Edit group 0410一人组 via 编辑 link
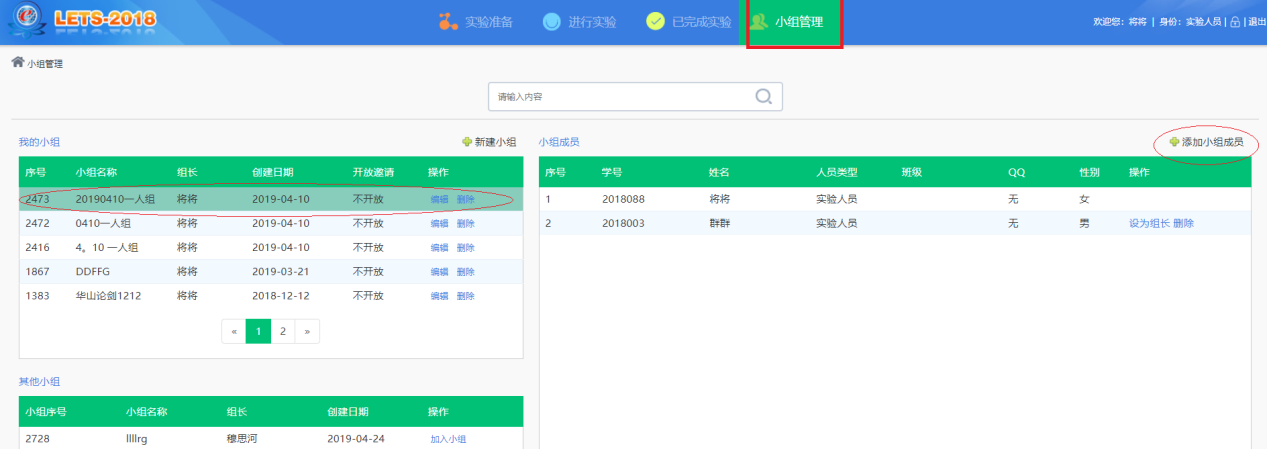The image size is (1267, 449). click(x=439, y=224)
